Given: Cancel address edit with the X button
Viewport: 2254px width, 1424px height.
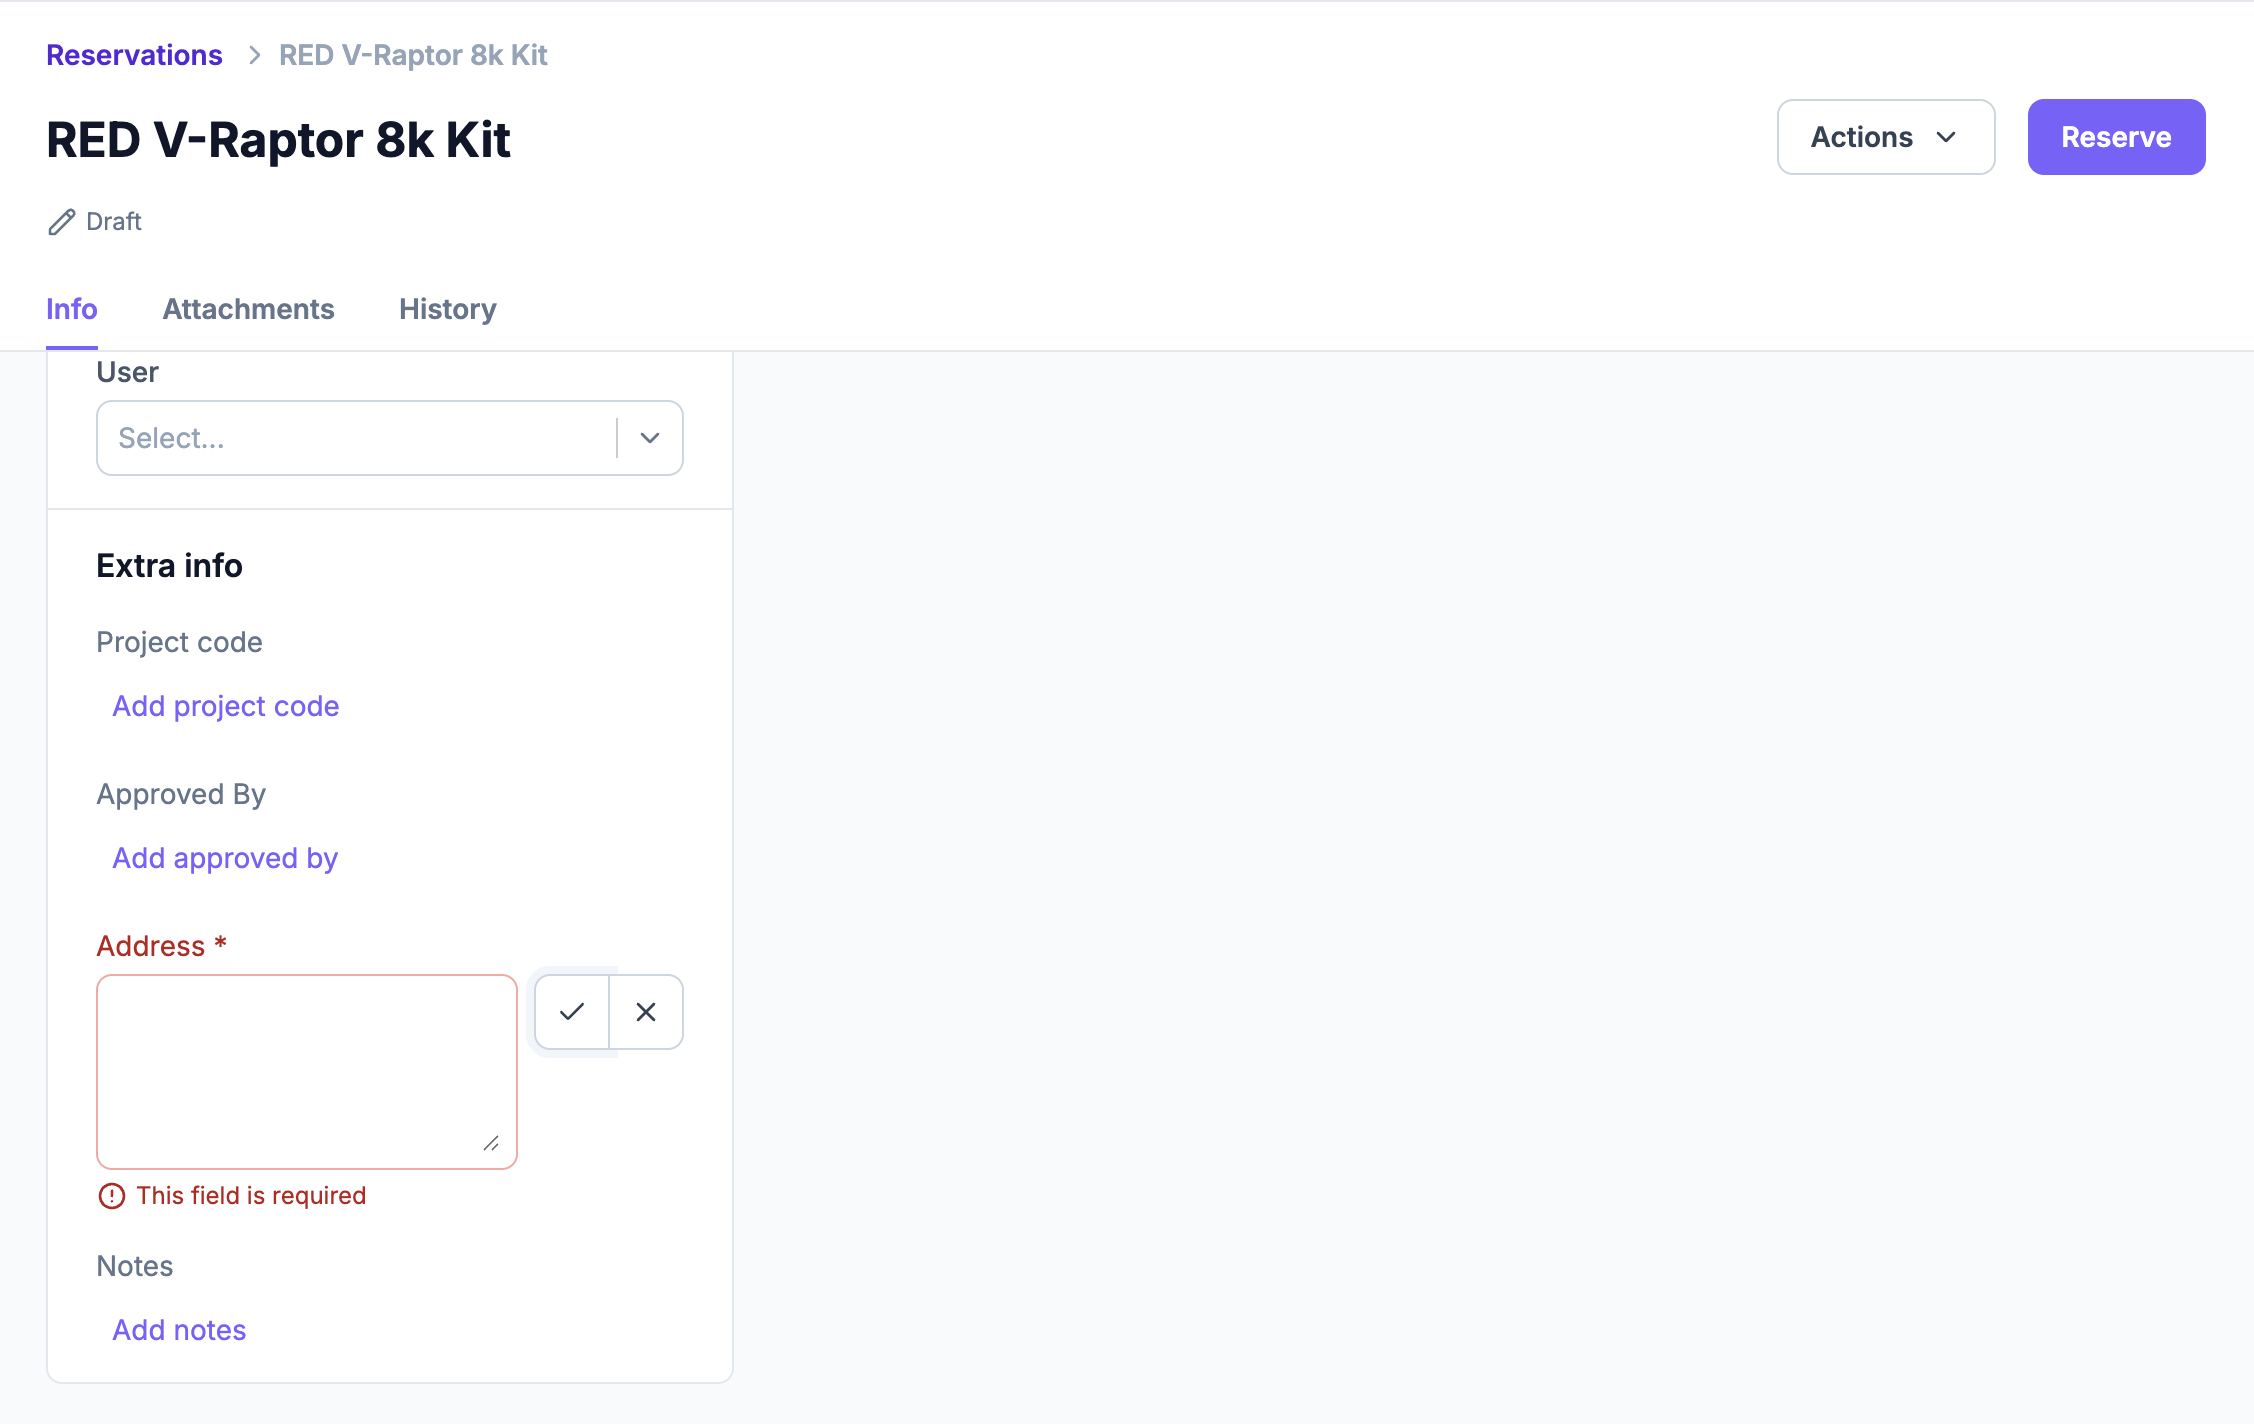Looking at the screenshot, I should click(646, 1012).
